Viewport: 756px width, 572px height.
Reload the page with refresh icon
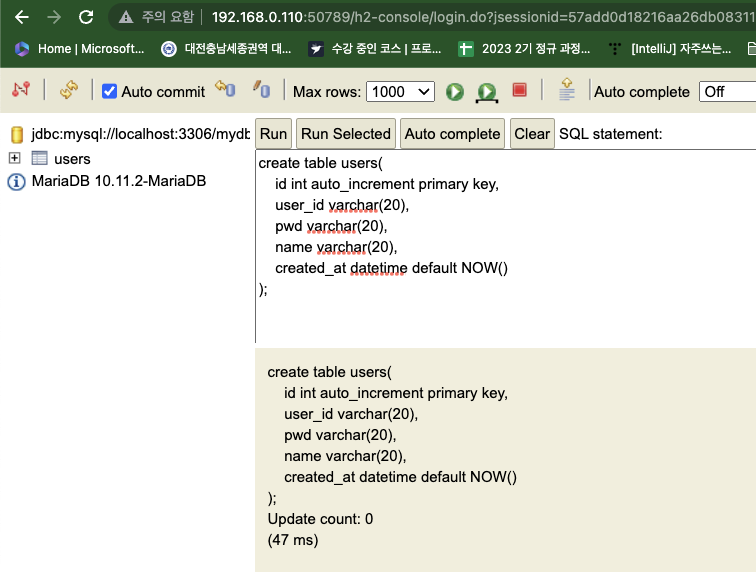tap(86, 17)
